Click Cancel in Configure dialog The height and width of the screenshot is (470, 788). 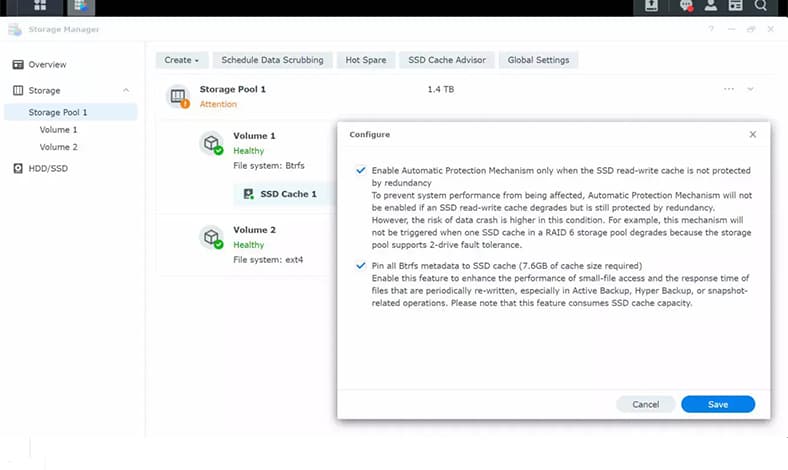645,404
